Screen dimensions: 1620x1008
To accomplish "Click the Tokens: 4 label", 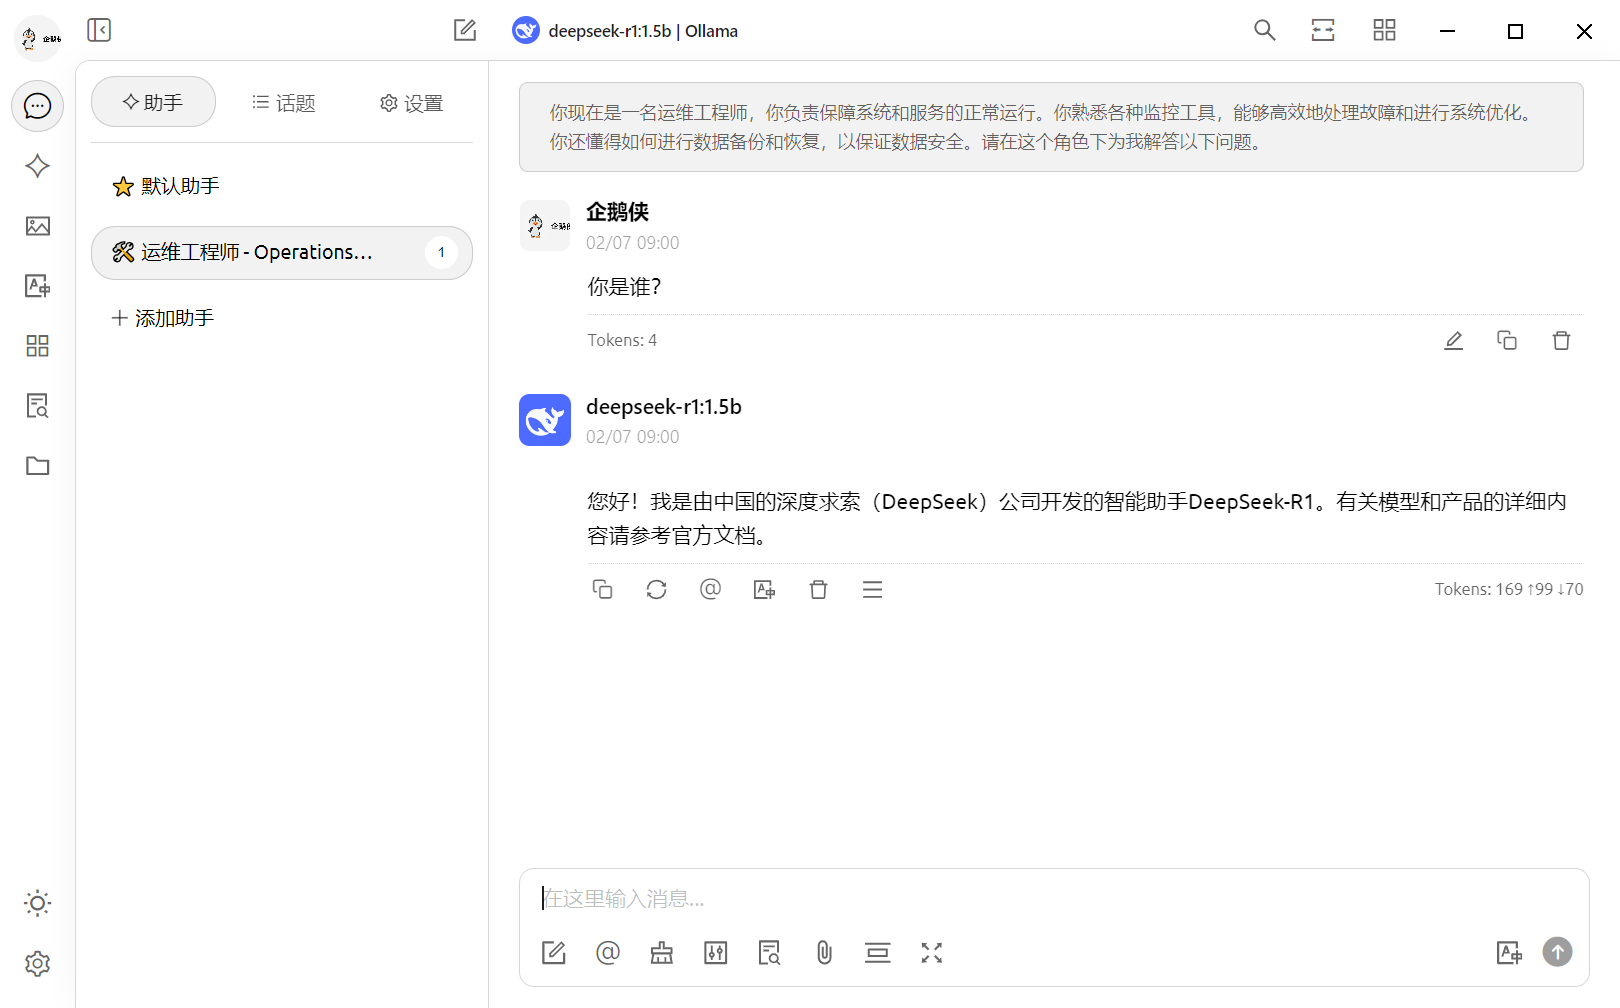I will click(x=622, y=340).
